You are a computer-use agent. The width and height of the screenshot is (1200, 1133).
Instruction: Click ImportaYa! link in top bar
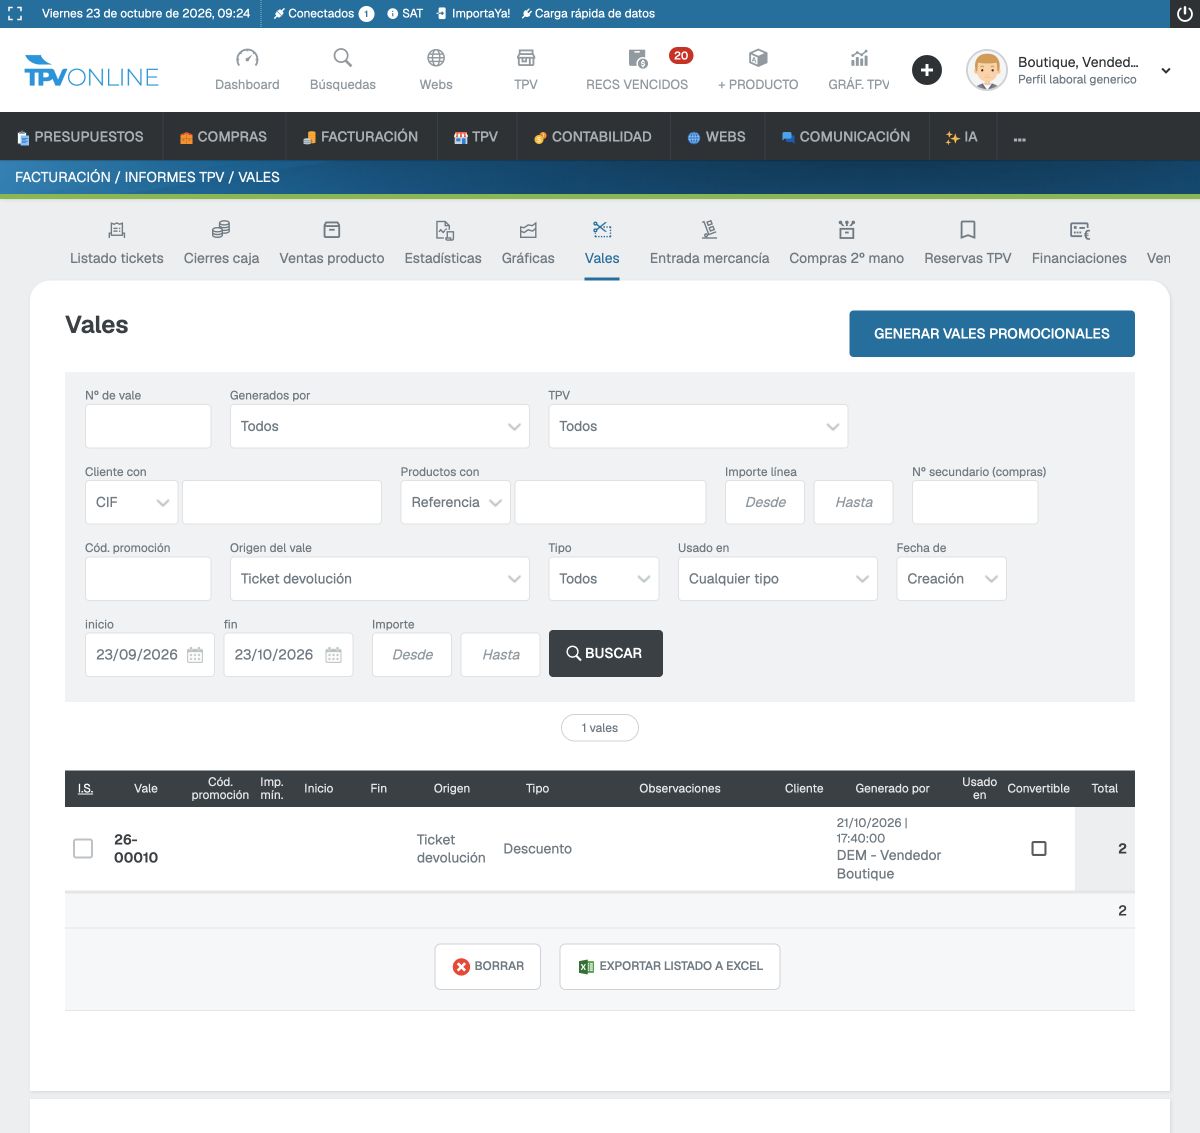(x=473, y=14)
